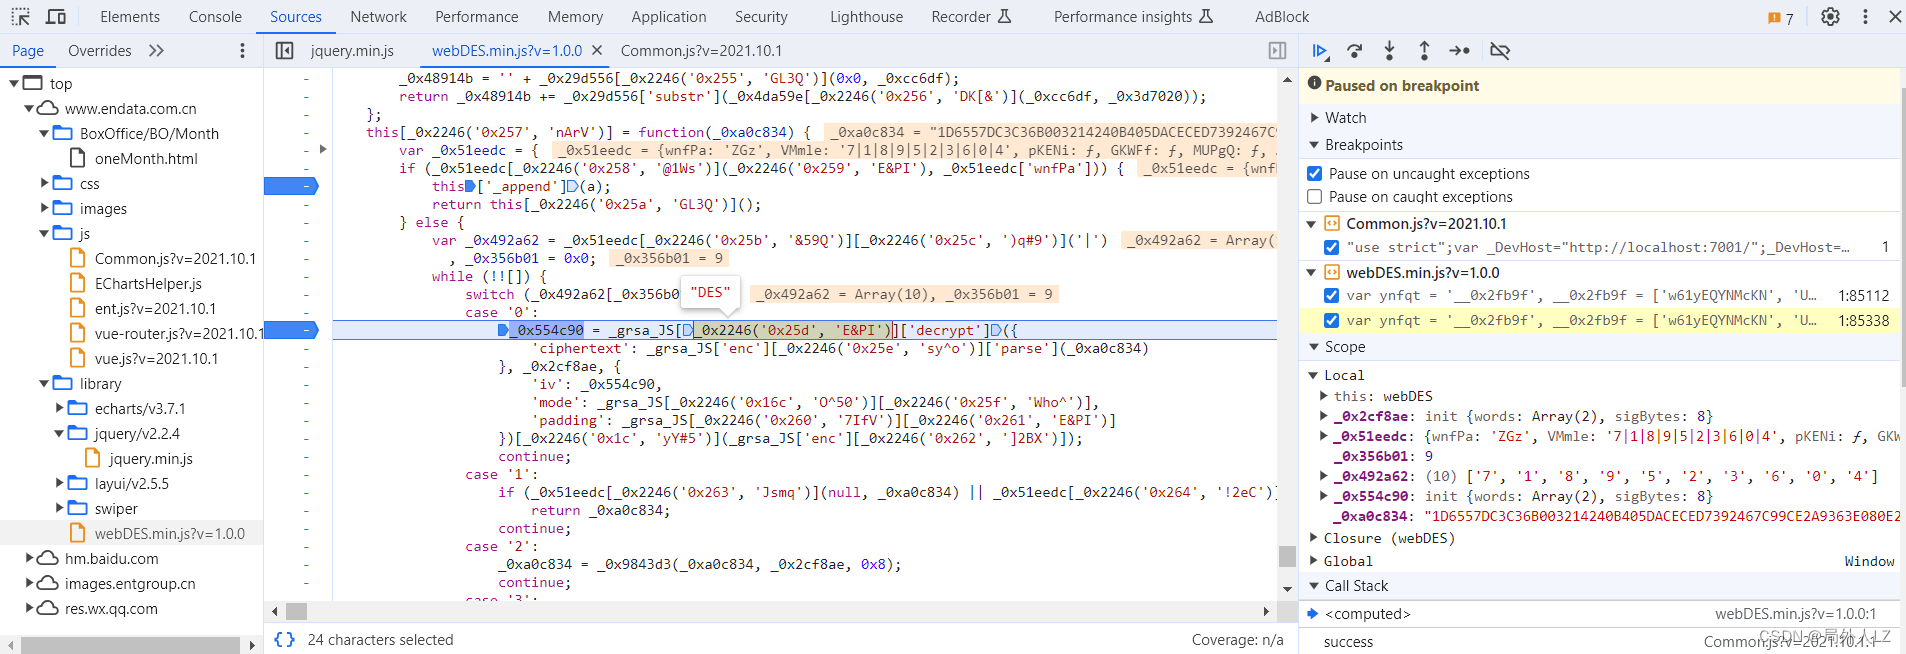Click the breakpoint marker on _0x554c90 line
The width and height of the screenshot is (1906, 654).
click(x=291, y=330)
